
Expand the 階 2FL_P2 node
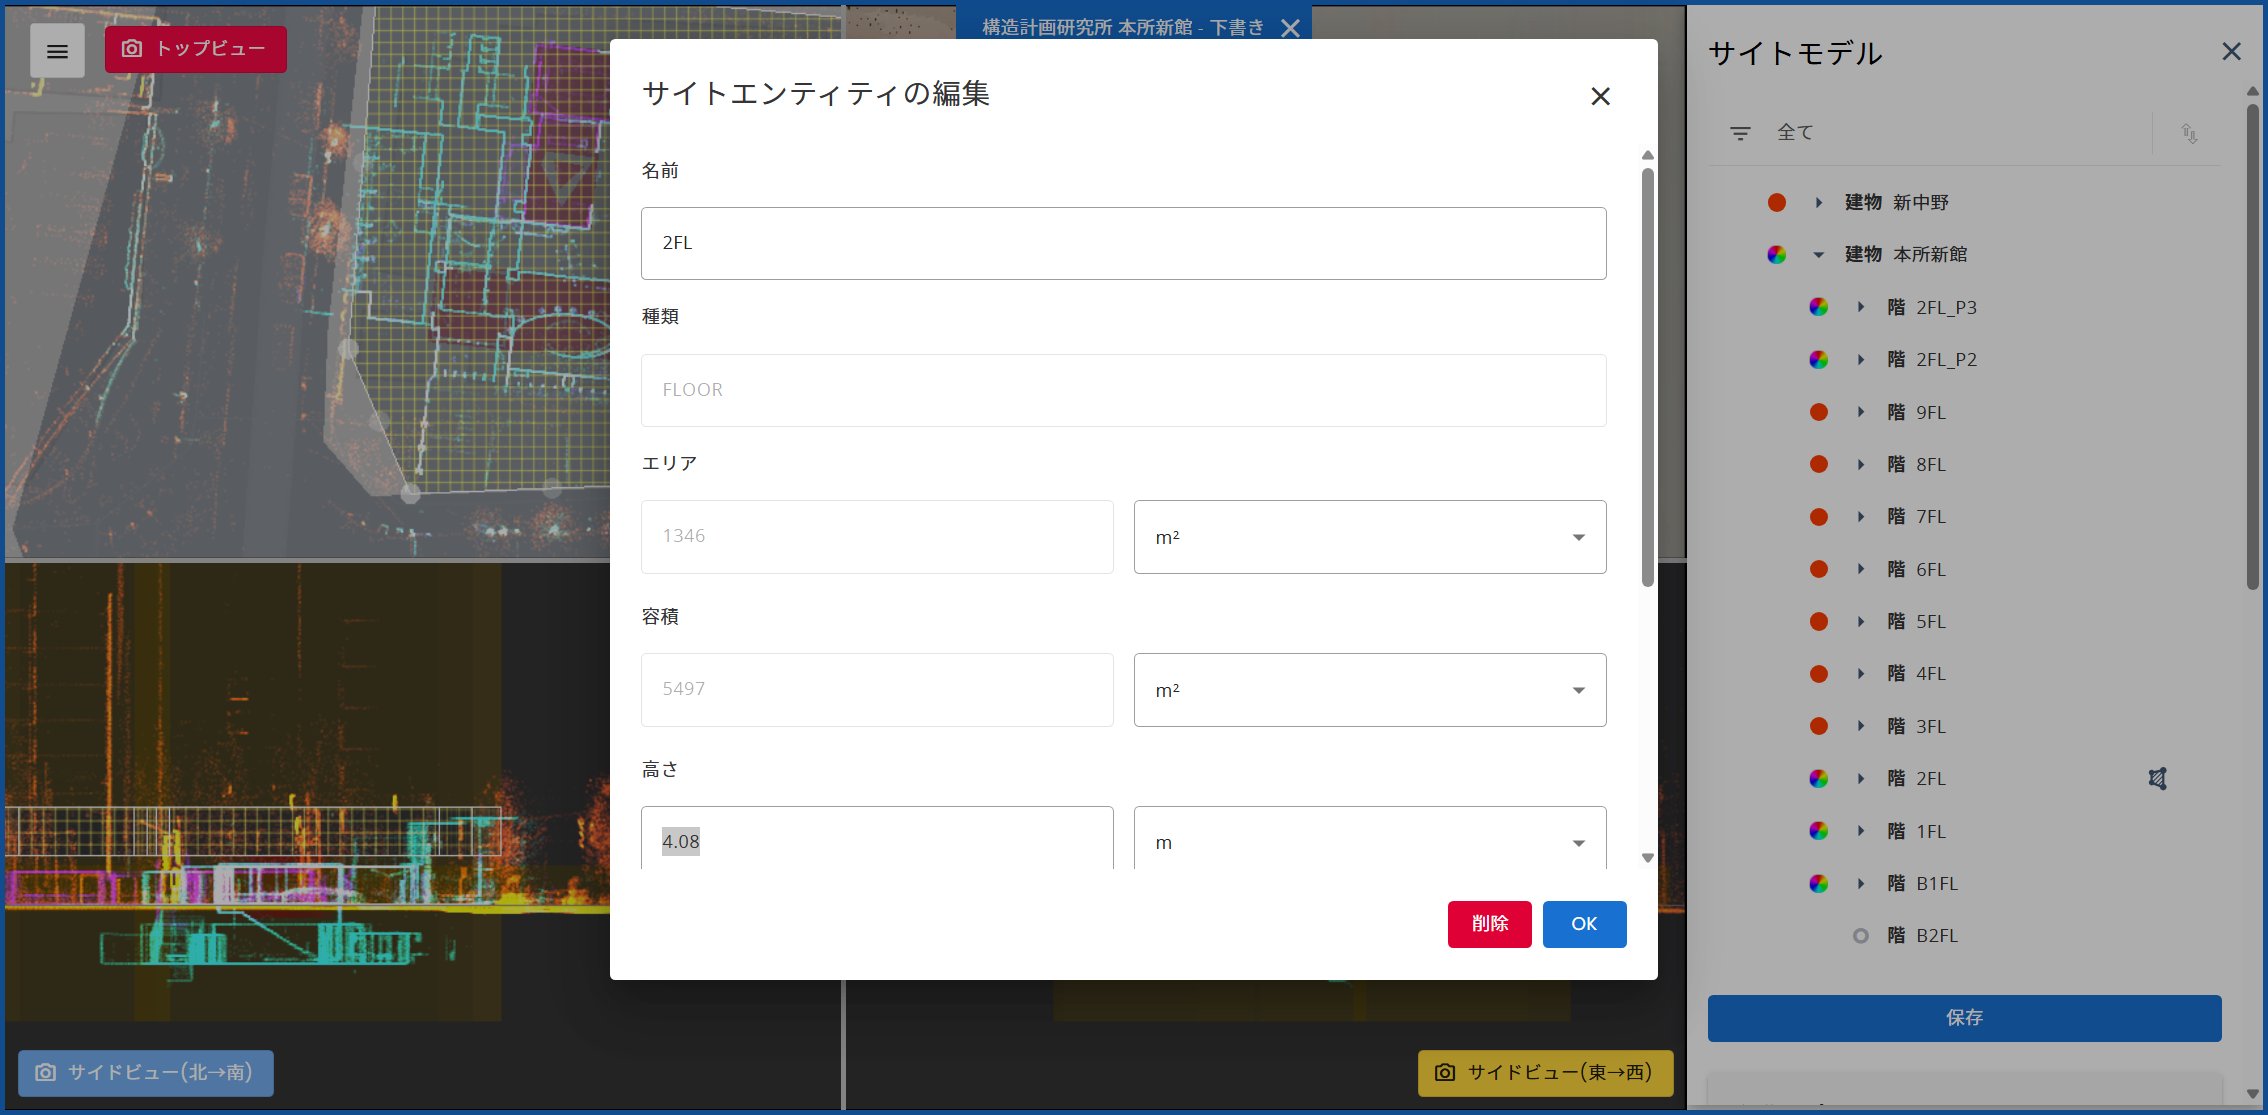click(x=1861, y=360)
